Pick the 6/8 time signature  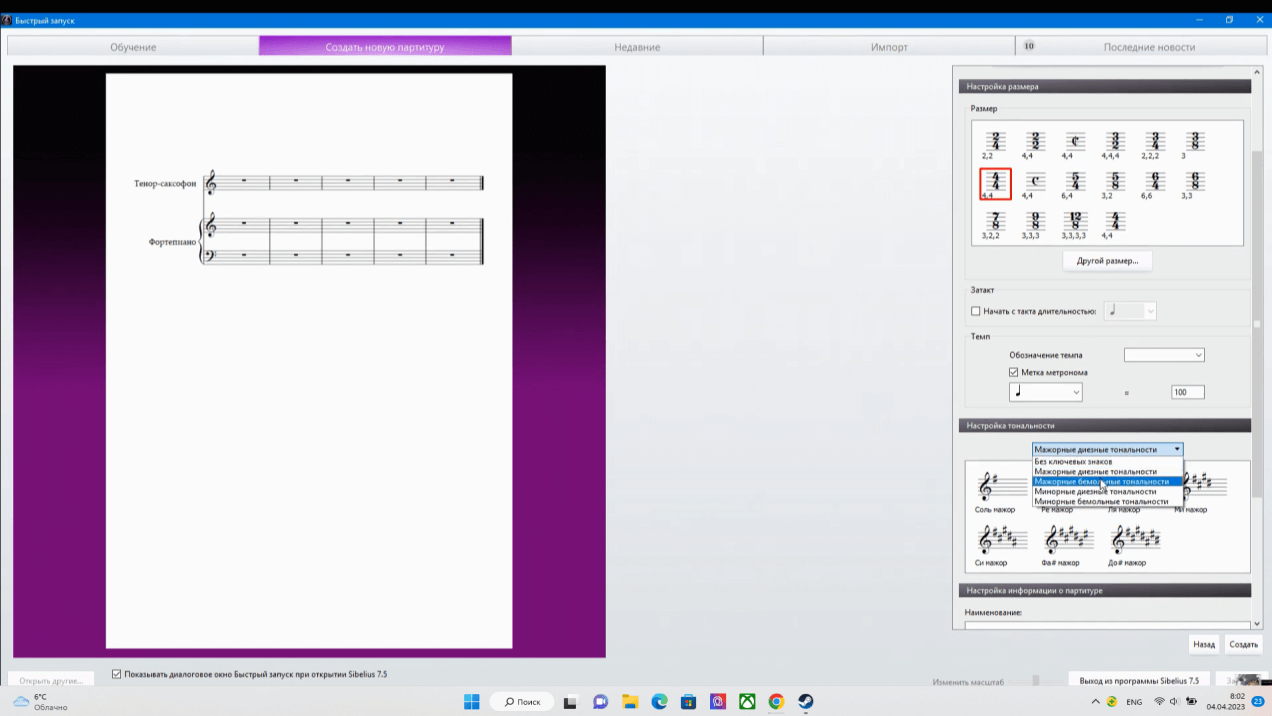1194,182
